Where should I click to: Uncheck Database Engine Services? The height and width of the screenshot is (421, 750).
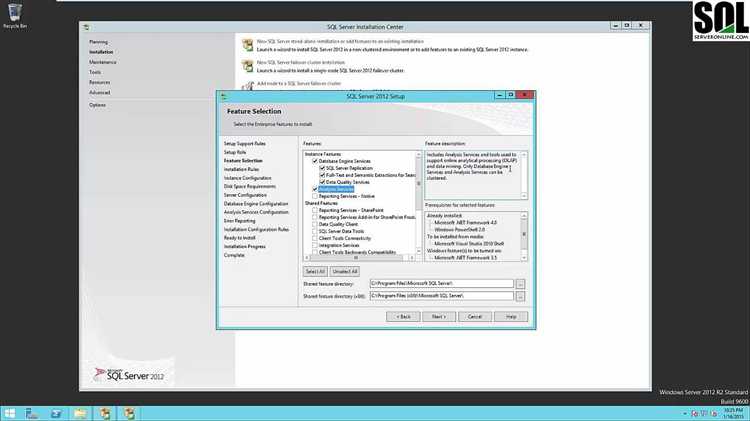[x=315, y=161]
